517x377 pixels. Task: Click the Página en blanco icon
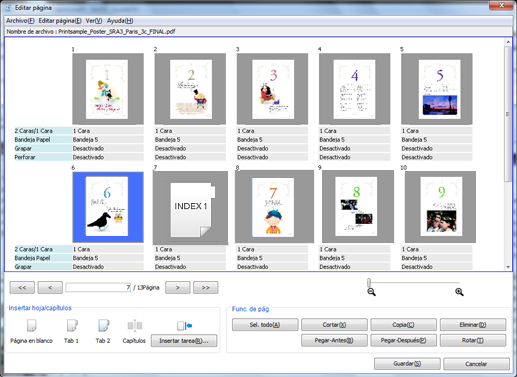click(31, 326)
